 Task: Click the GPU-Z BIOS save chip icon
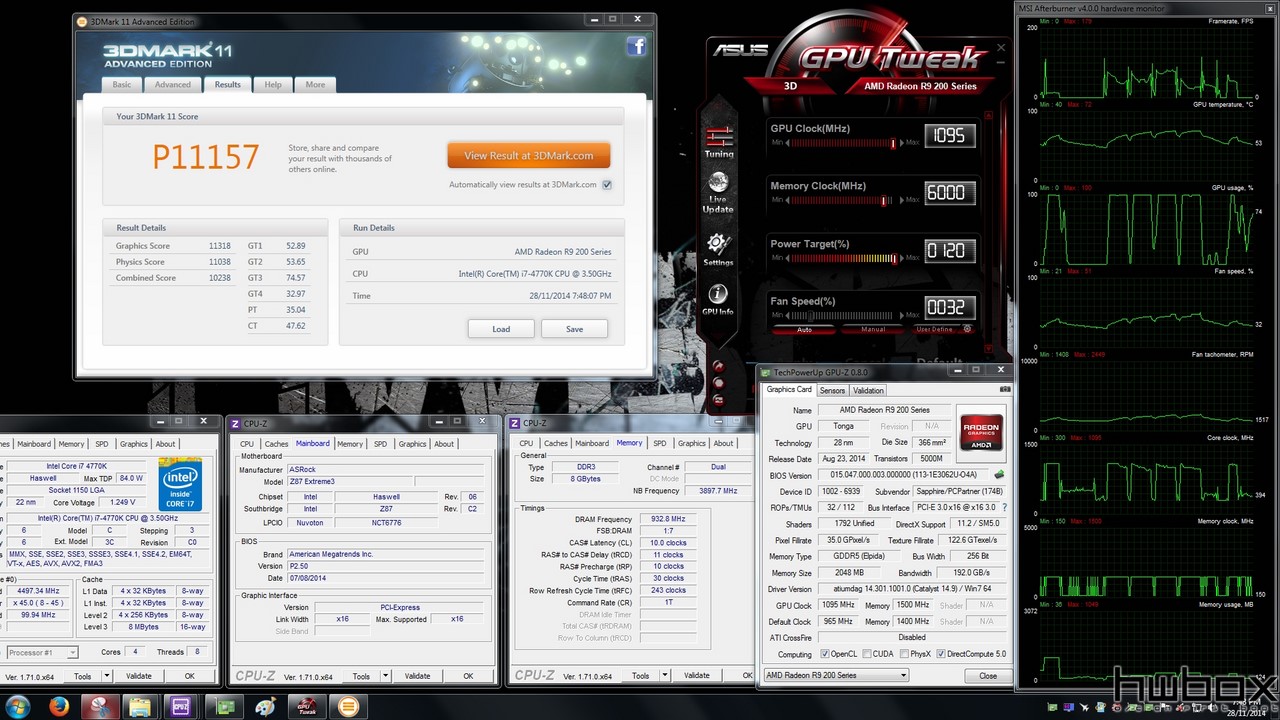click(999, 475)
